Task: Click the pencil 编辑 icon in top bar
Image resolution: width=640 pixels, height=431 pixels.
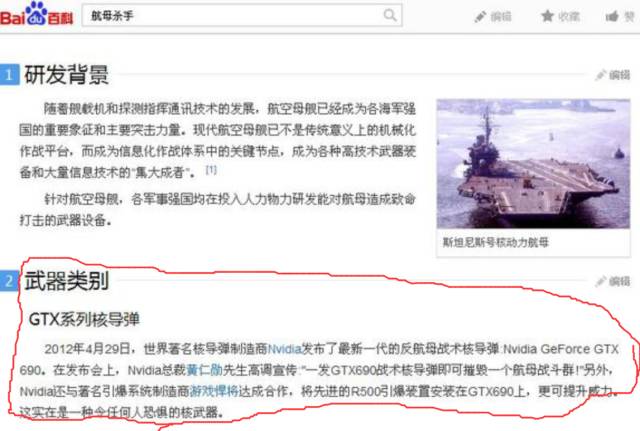Action: click(x=480, y=17)
